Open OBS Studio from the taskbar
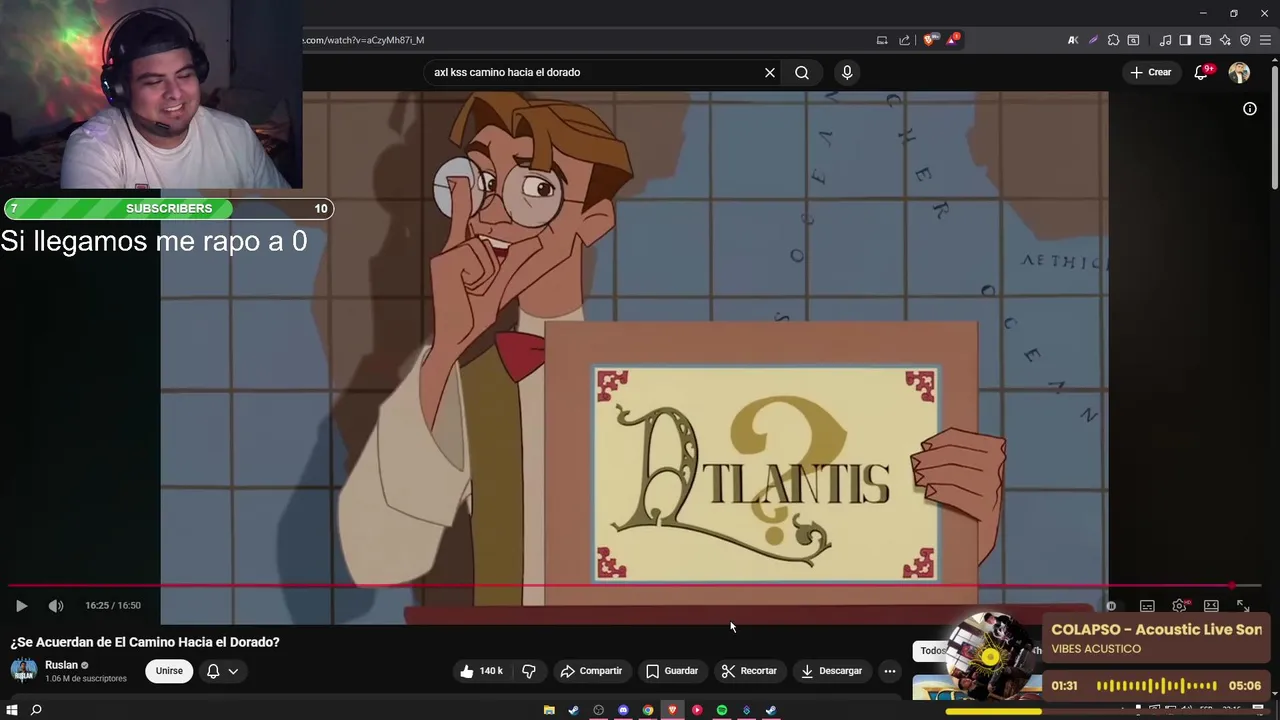 point(599,710)
